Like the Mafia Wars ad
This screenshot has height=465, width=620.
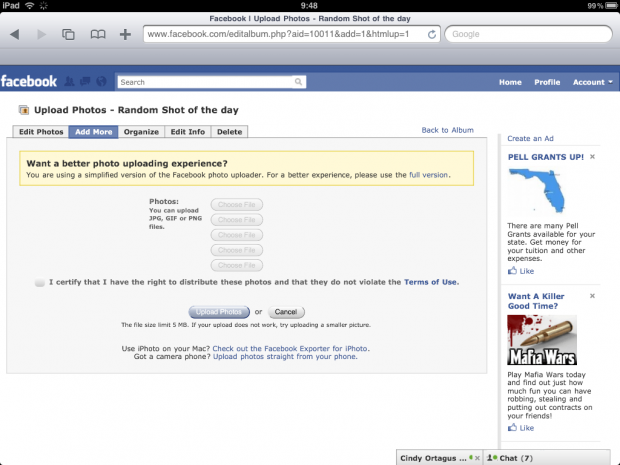[521, 428]
